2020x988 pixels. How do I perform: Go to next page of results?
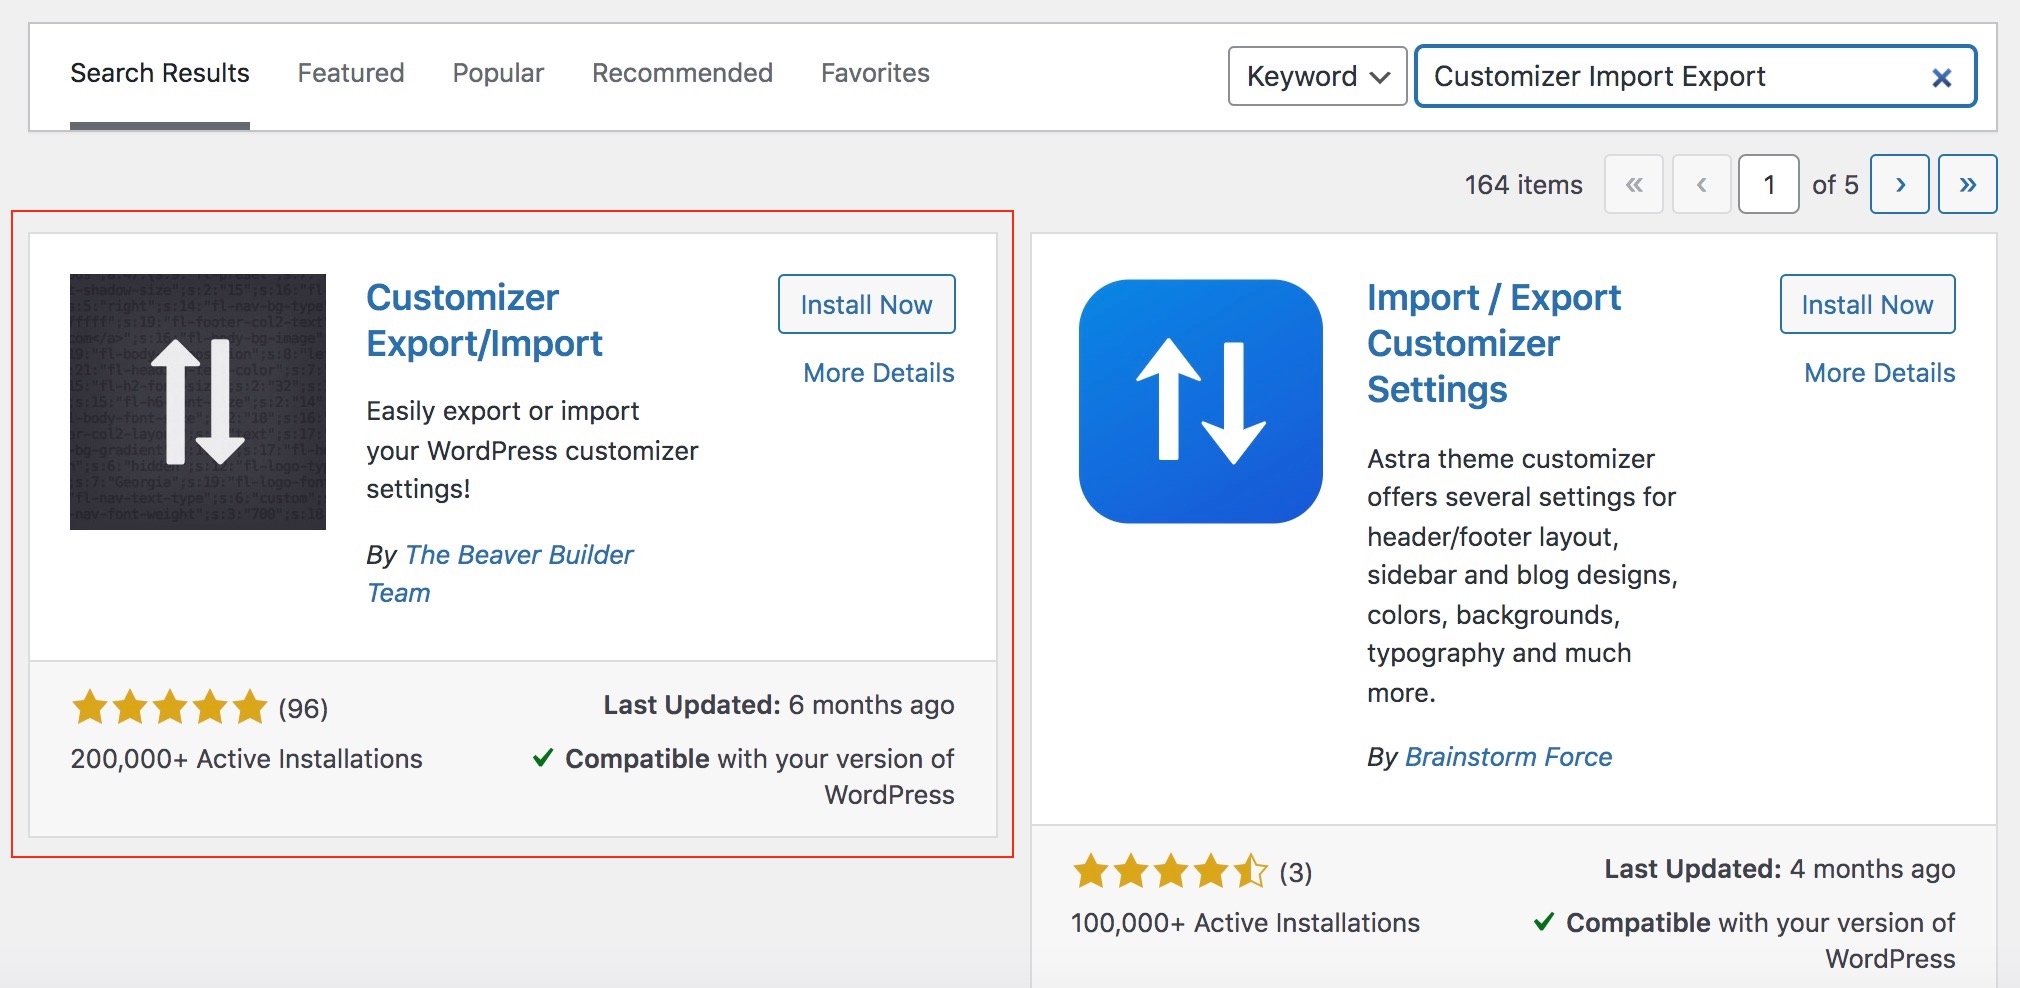click(x=1899, y=184)
